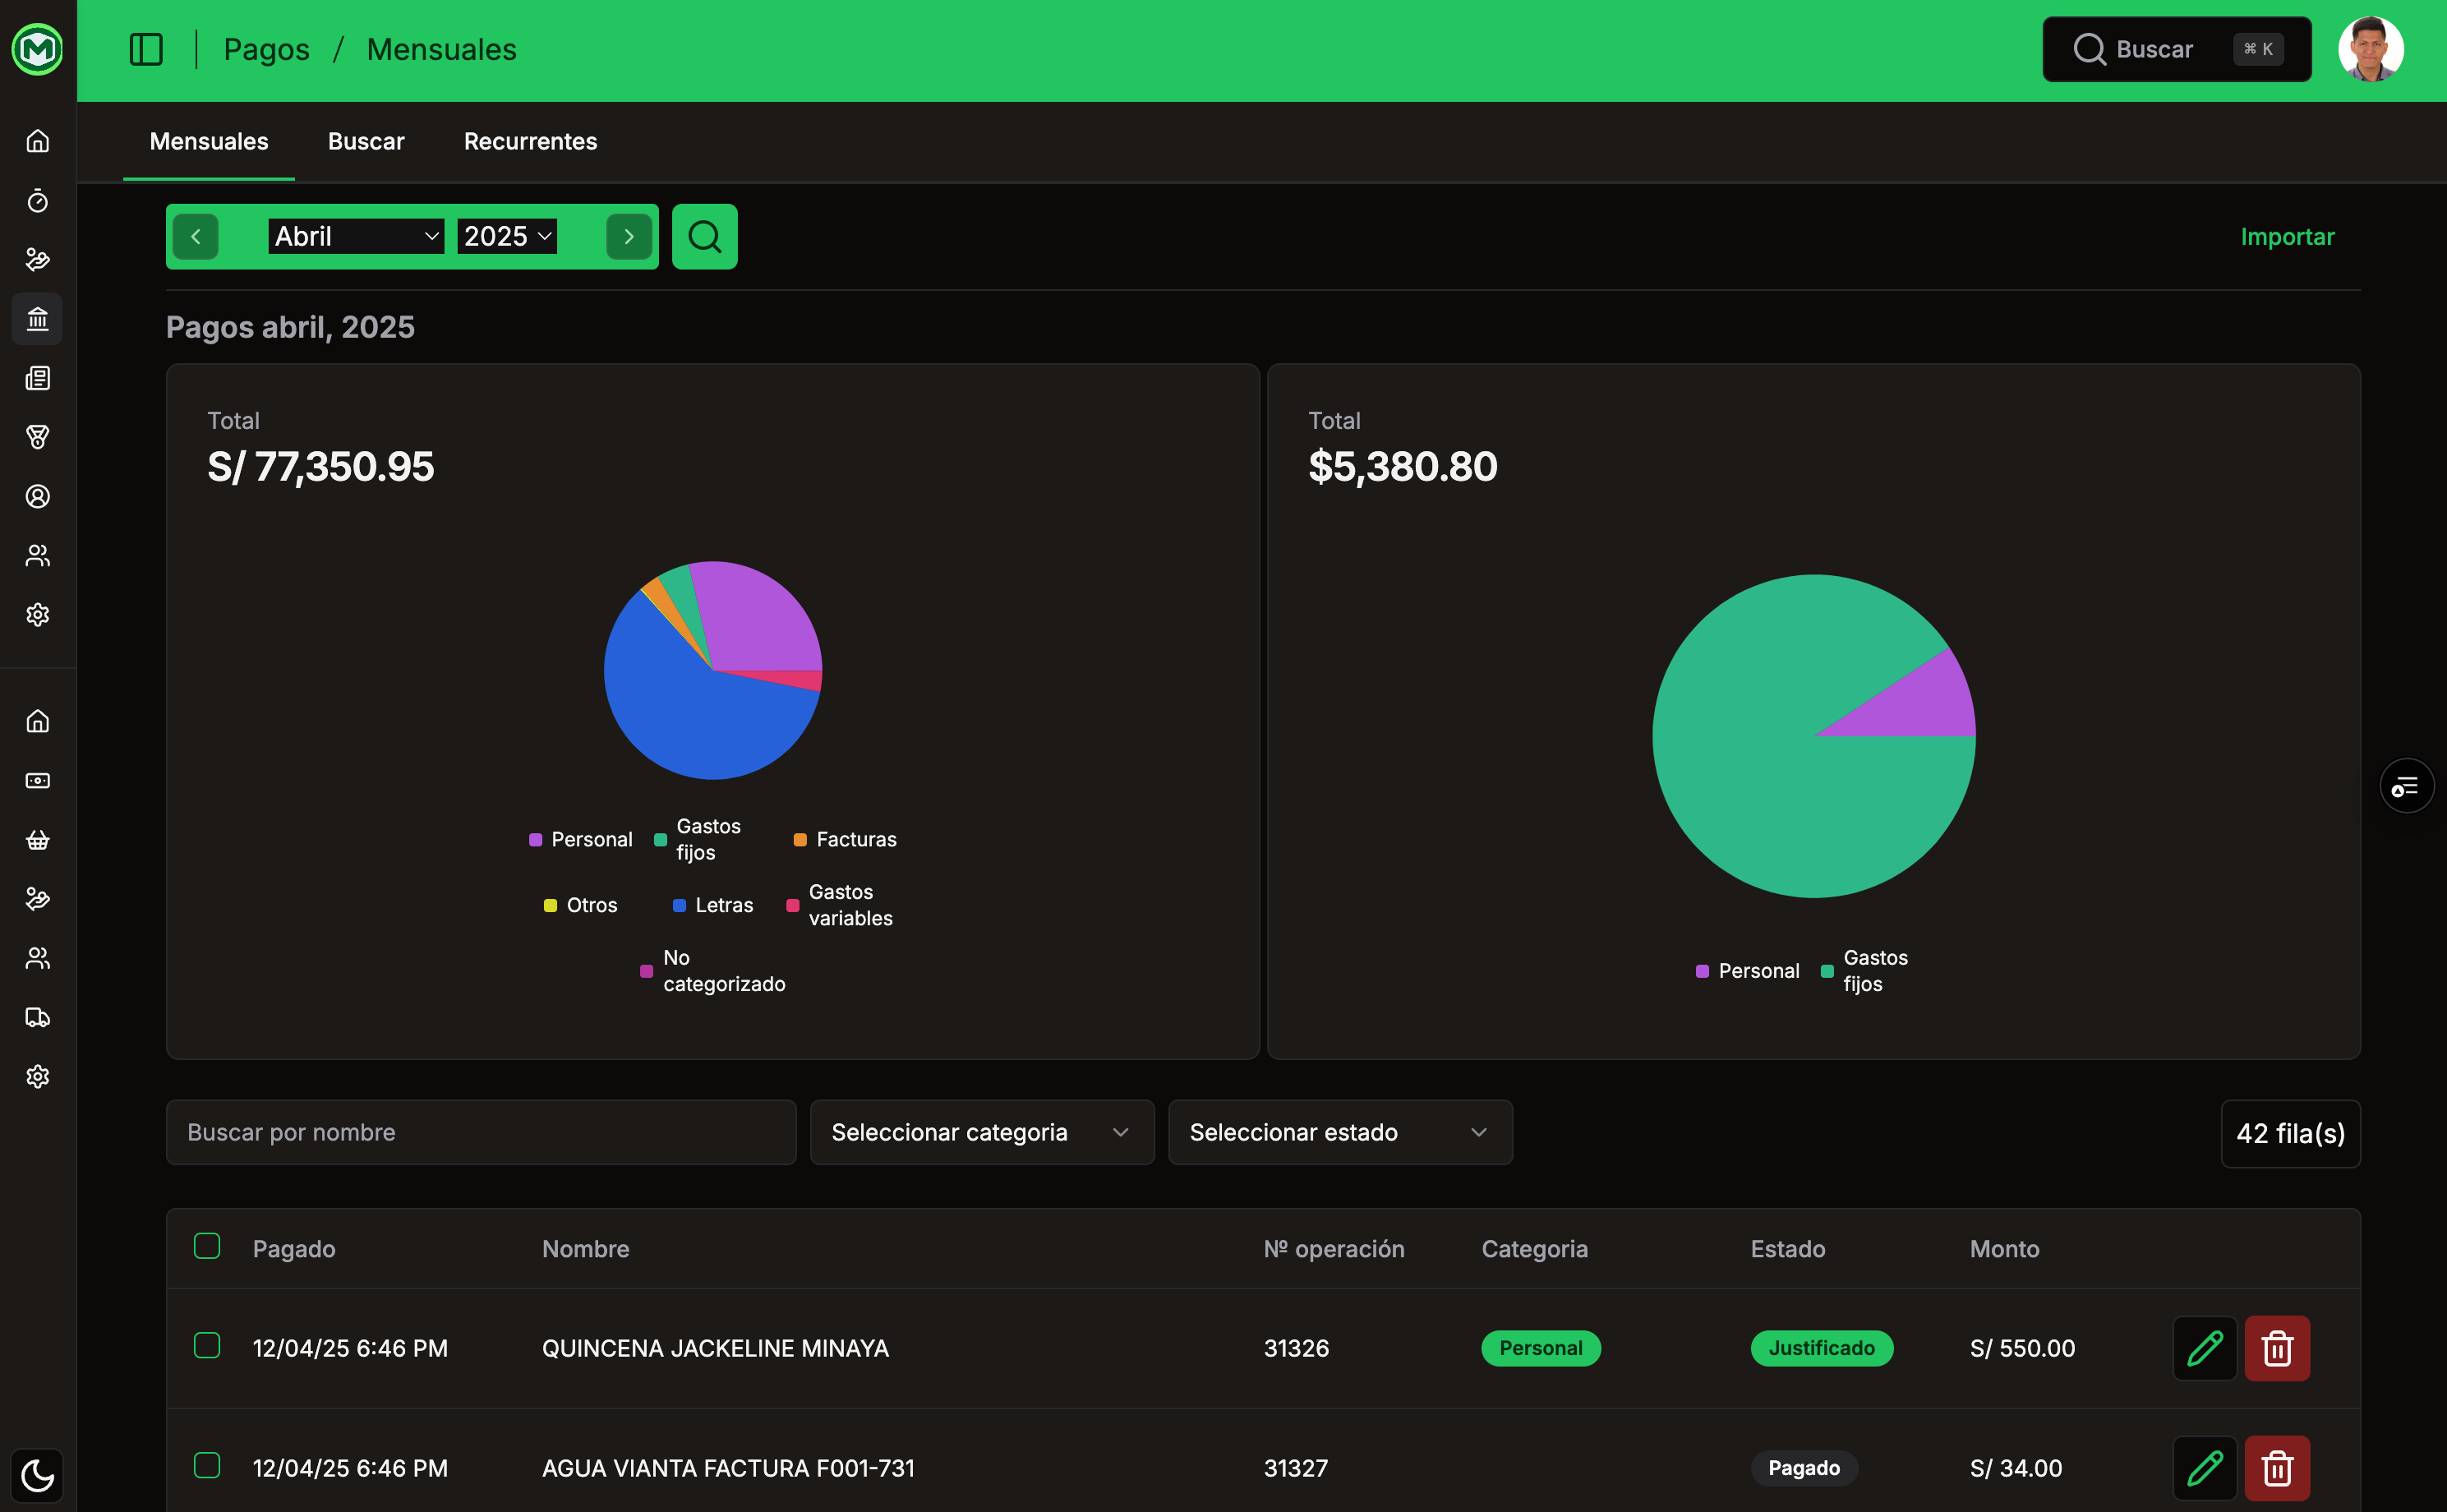
Task: Delete the AGUA VIANTA FACTURA payment
Action: point(2277,1468)
